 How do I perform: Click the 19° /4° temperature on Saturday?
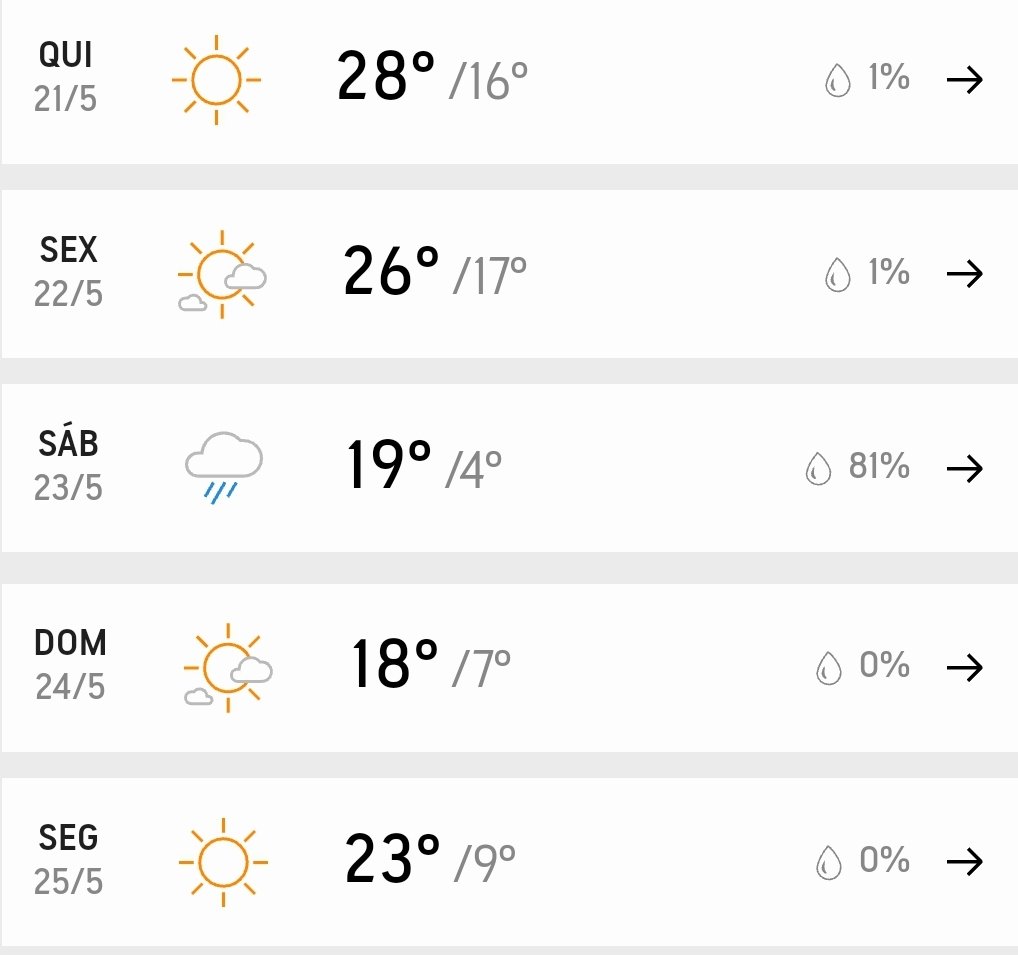click(x=423, y=466)
